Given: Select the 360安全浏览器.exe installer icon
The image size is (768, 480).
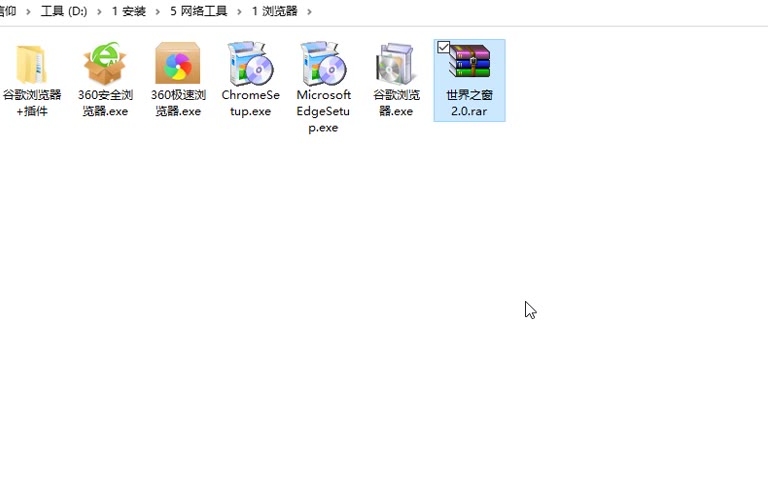Looking at the screenshot, I should click(x=105, y=63).
